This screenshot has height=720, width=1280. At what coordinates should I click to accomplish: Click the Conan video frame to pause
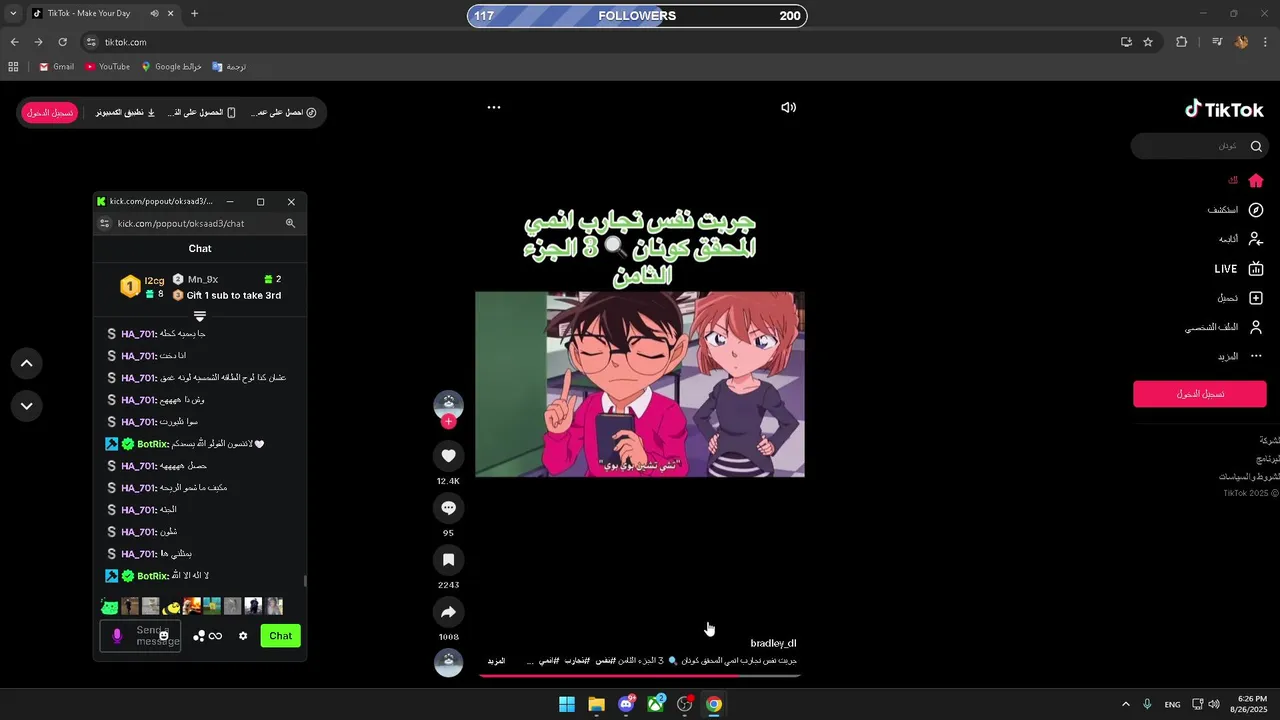click(640, 384)
